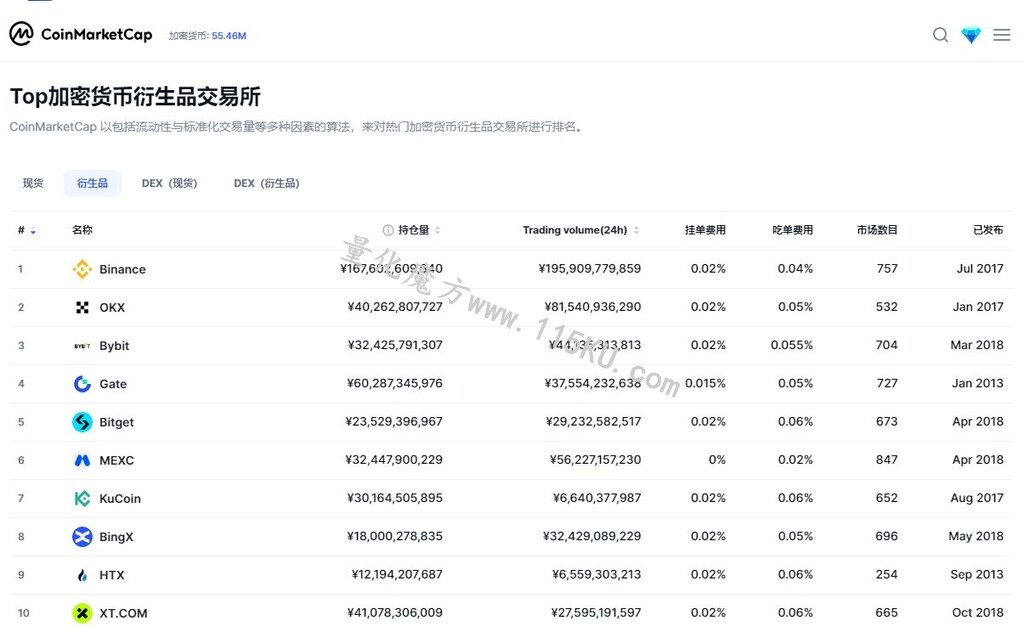
Task: Click MEXC market count 847
Action: (887, 460)
